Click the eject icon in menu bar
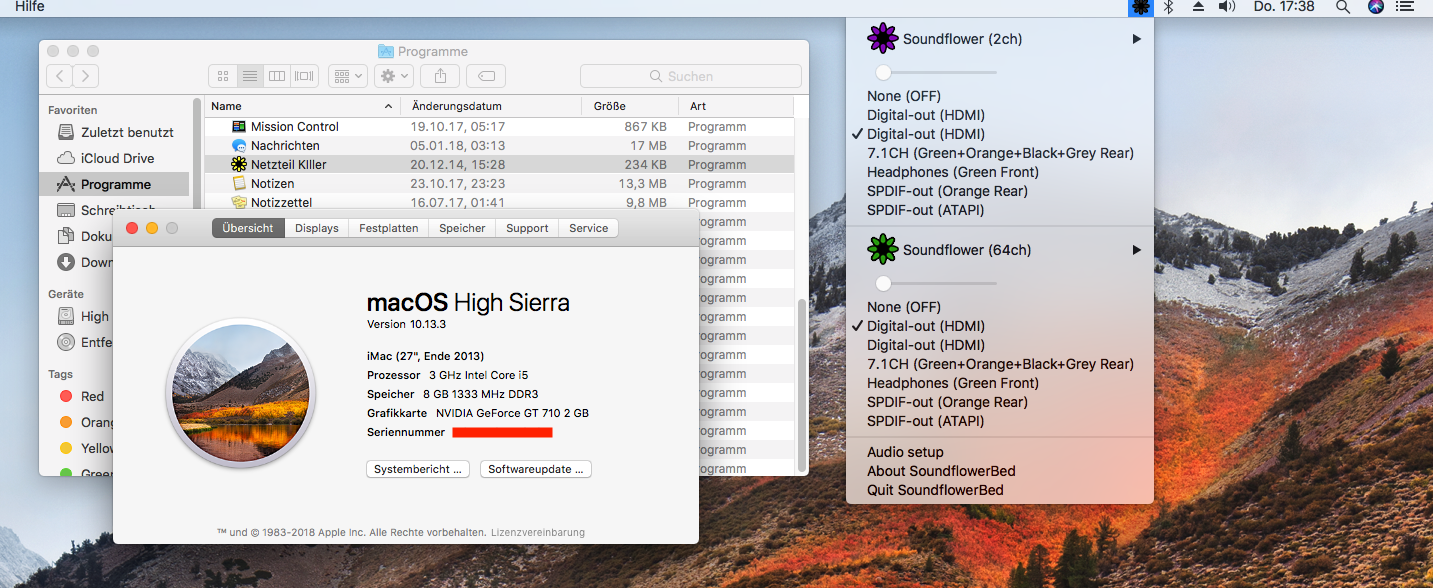This screenshot has height=588, width=1433. (x=1198, y=7)
